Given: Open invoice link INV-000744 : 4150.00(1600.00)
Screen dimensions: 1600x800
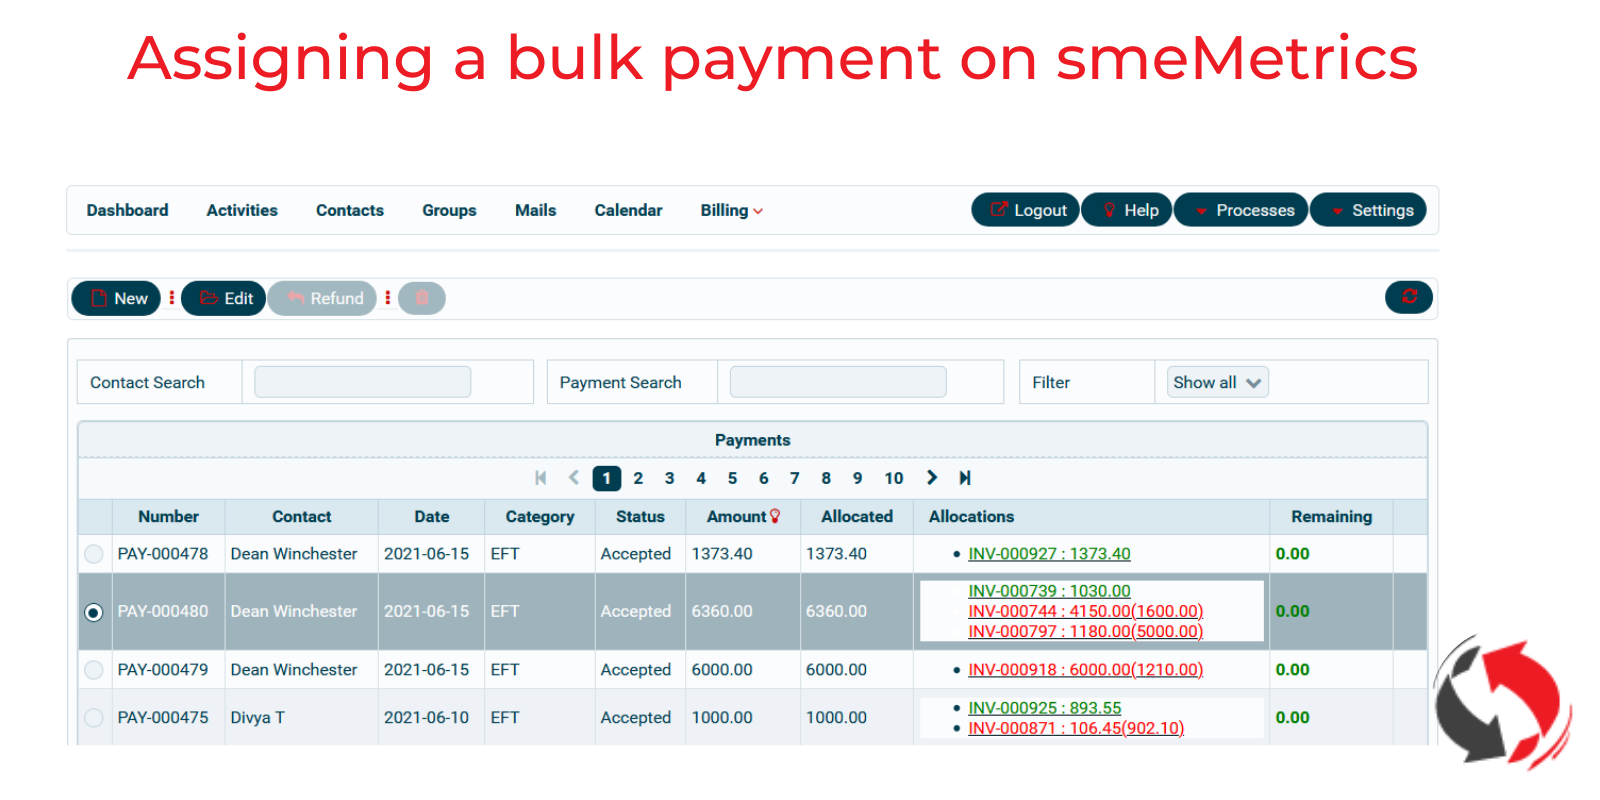Looking at the screenshot, I should (x=1085, y=611).
